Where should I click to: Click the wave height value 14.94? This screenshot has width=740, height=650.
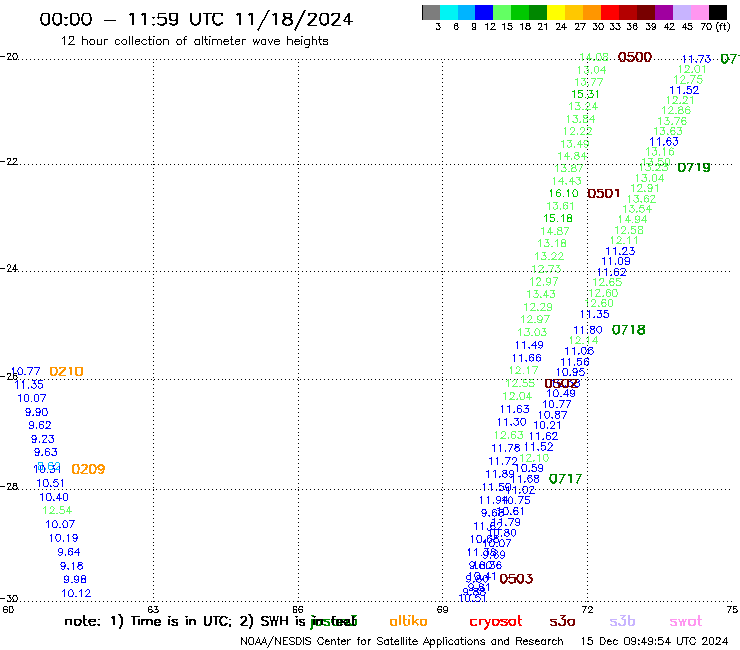(632, 219)
